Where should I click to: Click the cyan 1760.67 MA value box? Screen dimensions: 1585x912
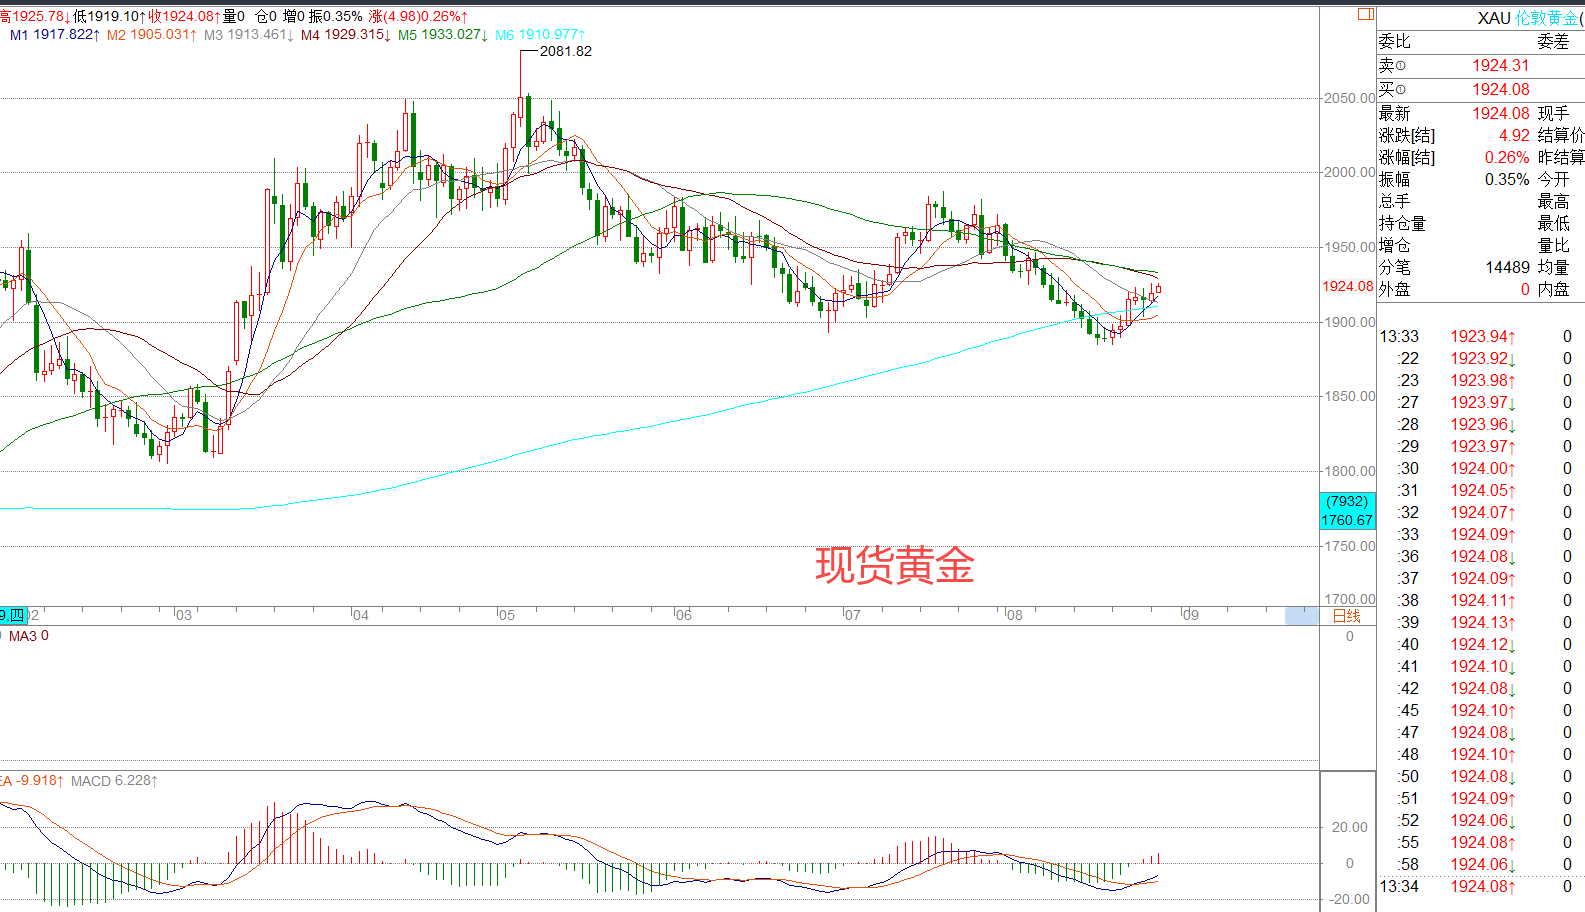click(1347, 511)
